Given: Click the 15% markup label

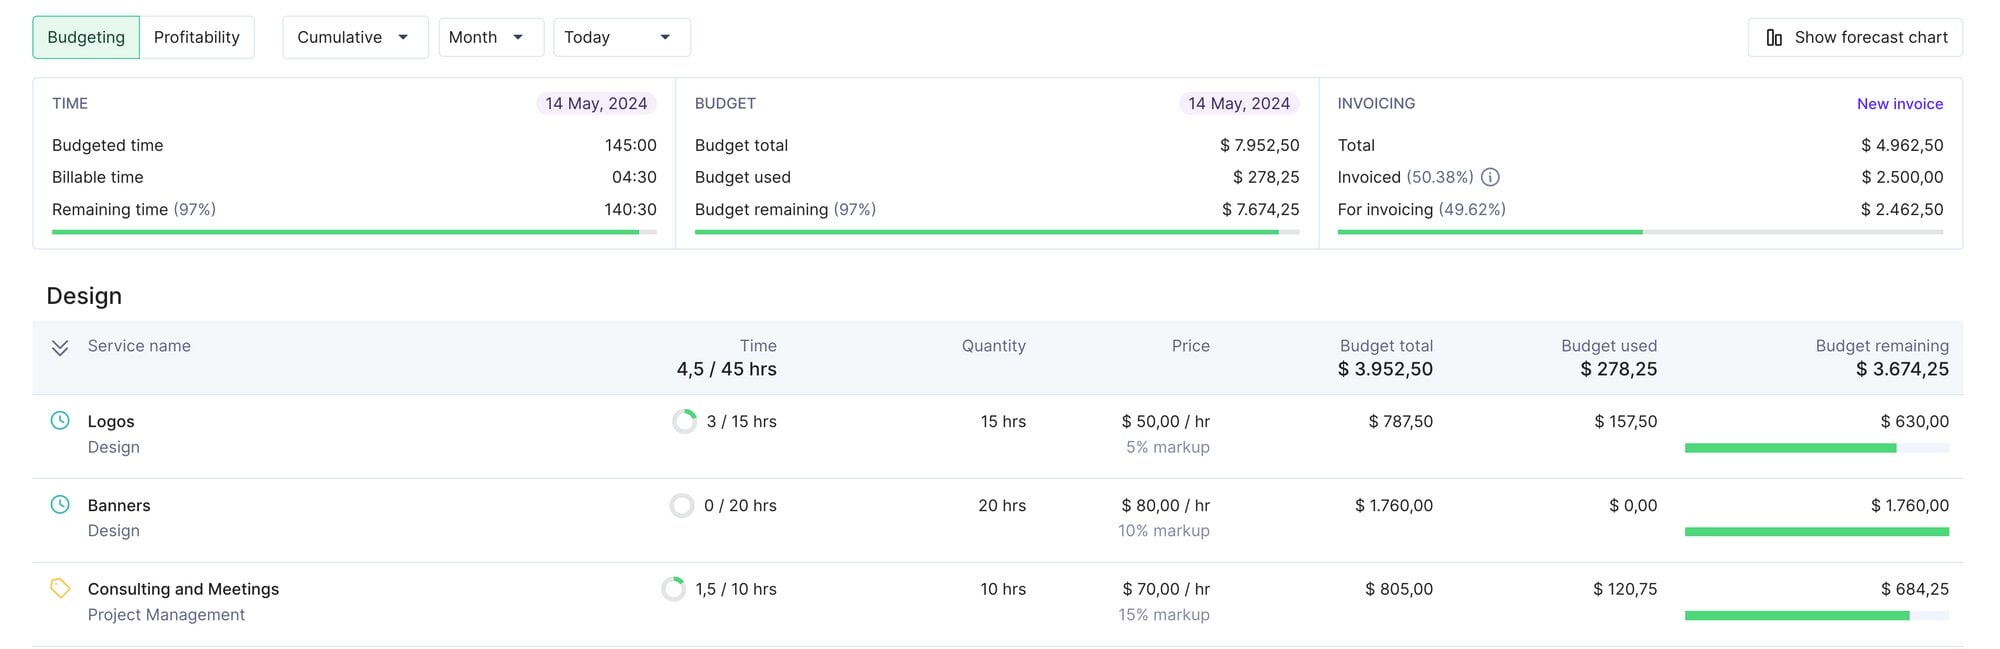Looking at the screenshot, I should [x=1164, y=615].
